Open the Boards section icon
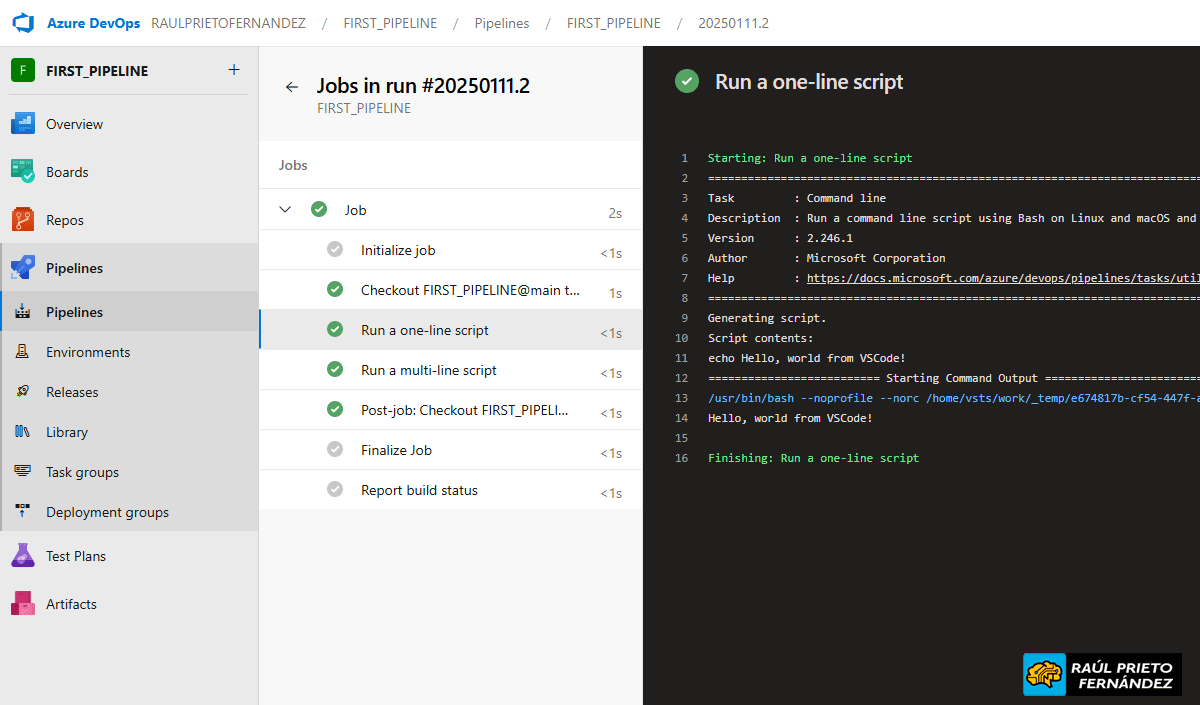Screen dimensions: 1200x705 tap(23, 172)
